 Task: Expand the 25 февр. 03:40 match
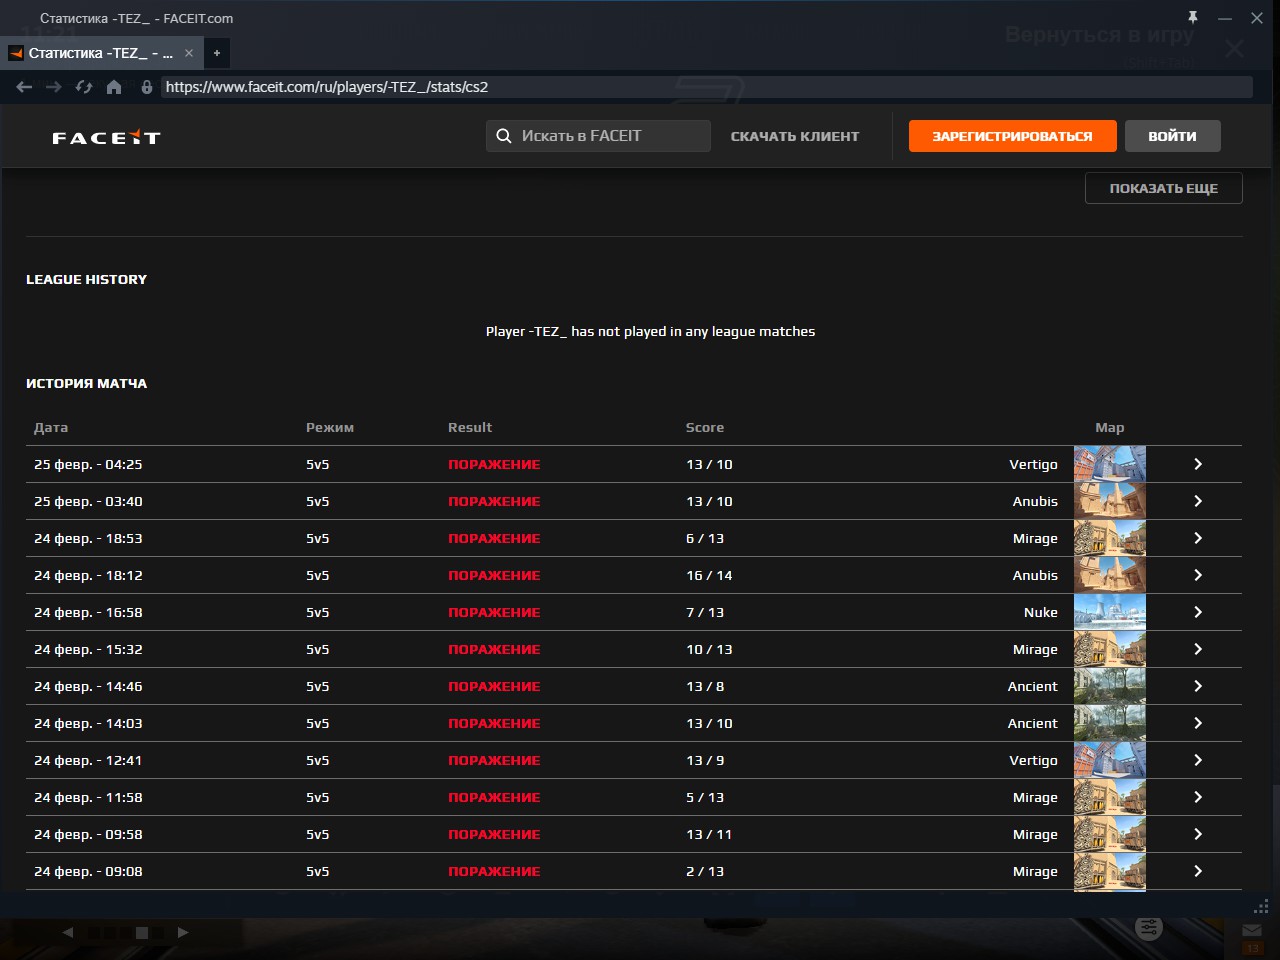tap(1198, 501)
